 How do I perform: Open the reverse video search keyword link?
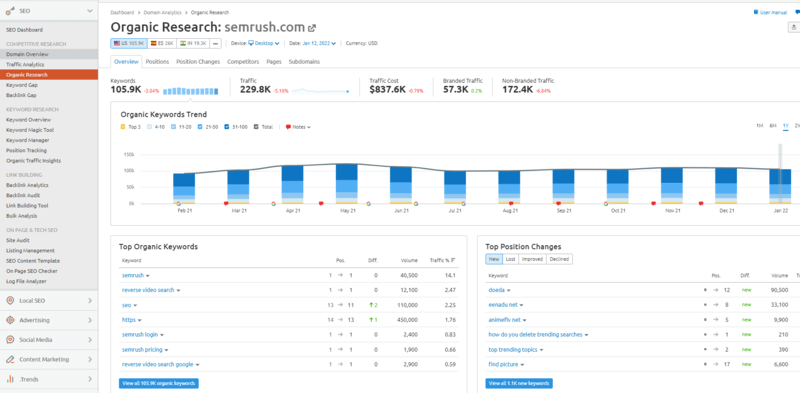pyautogui.click(x=148, y=290)
